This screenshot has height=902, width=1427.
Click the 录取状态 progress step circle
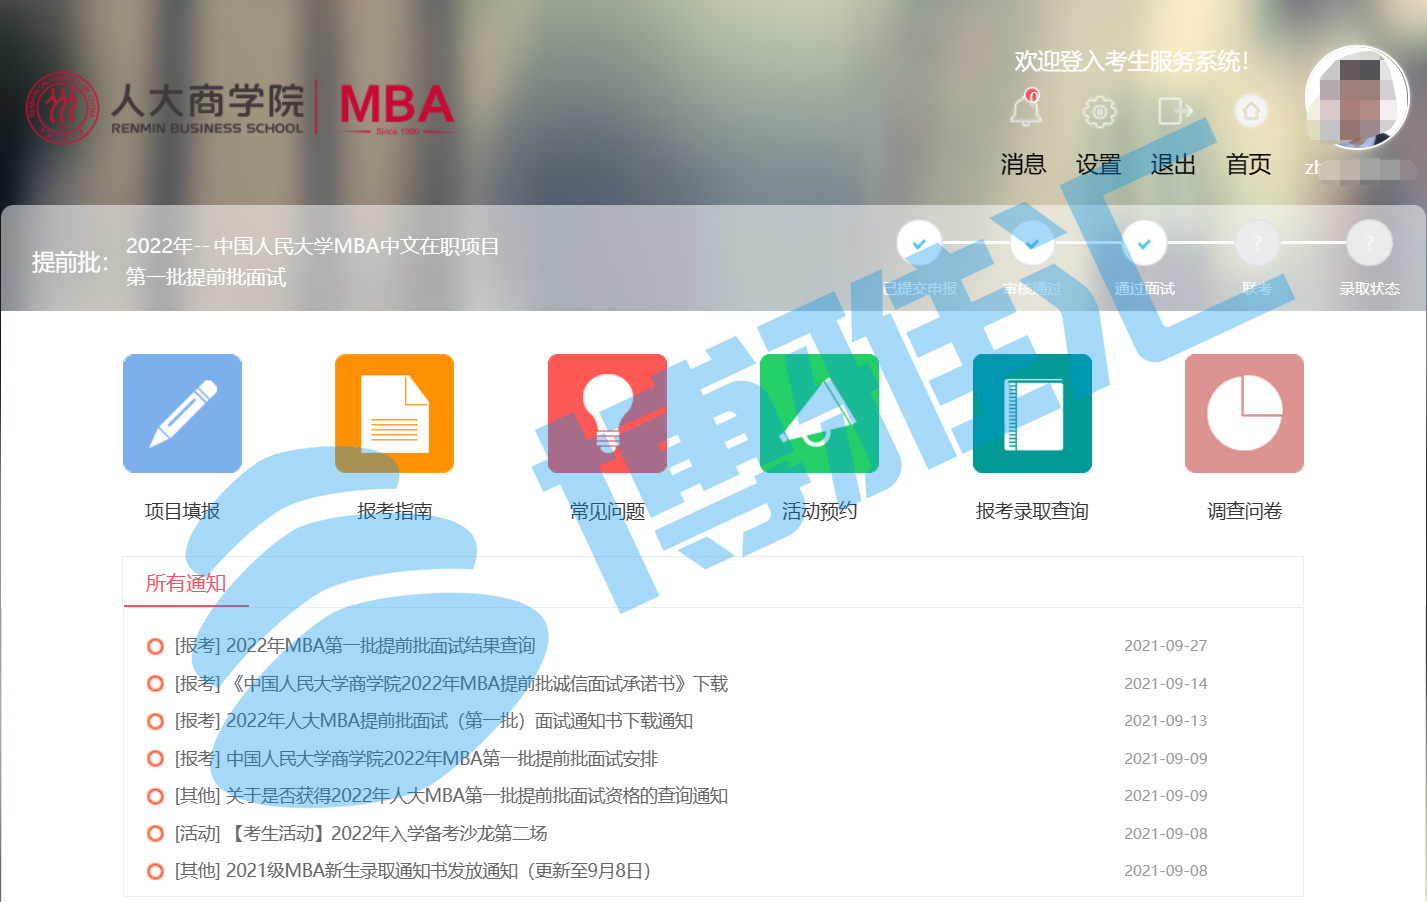point(1369,243)
